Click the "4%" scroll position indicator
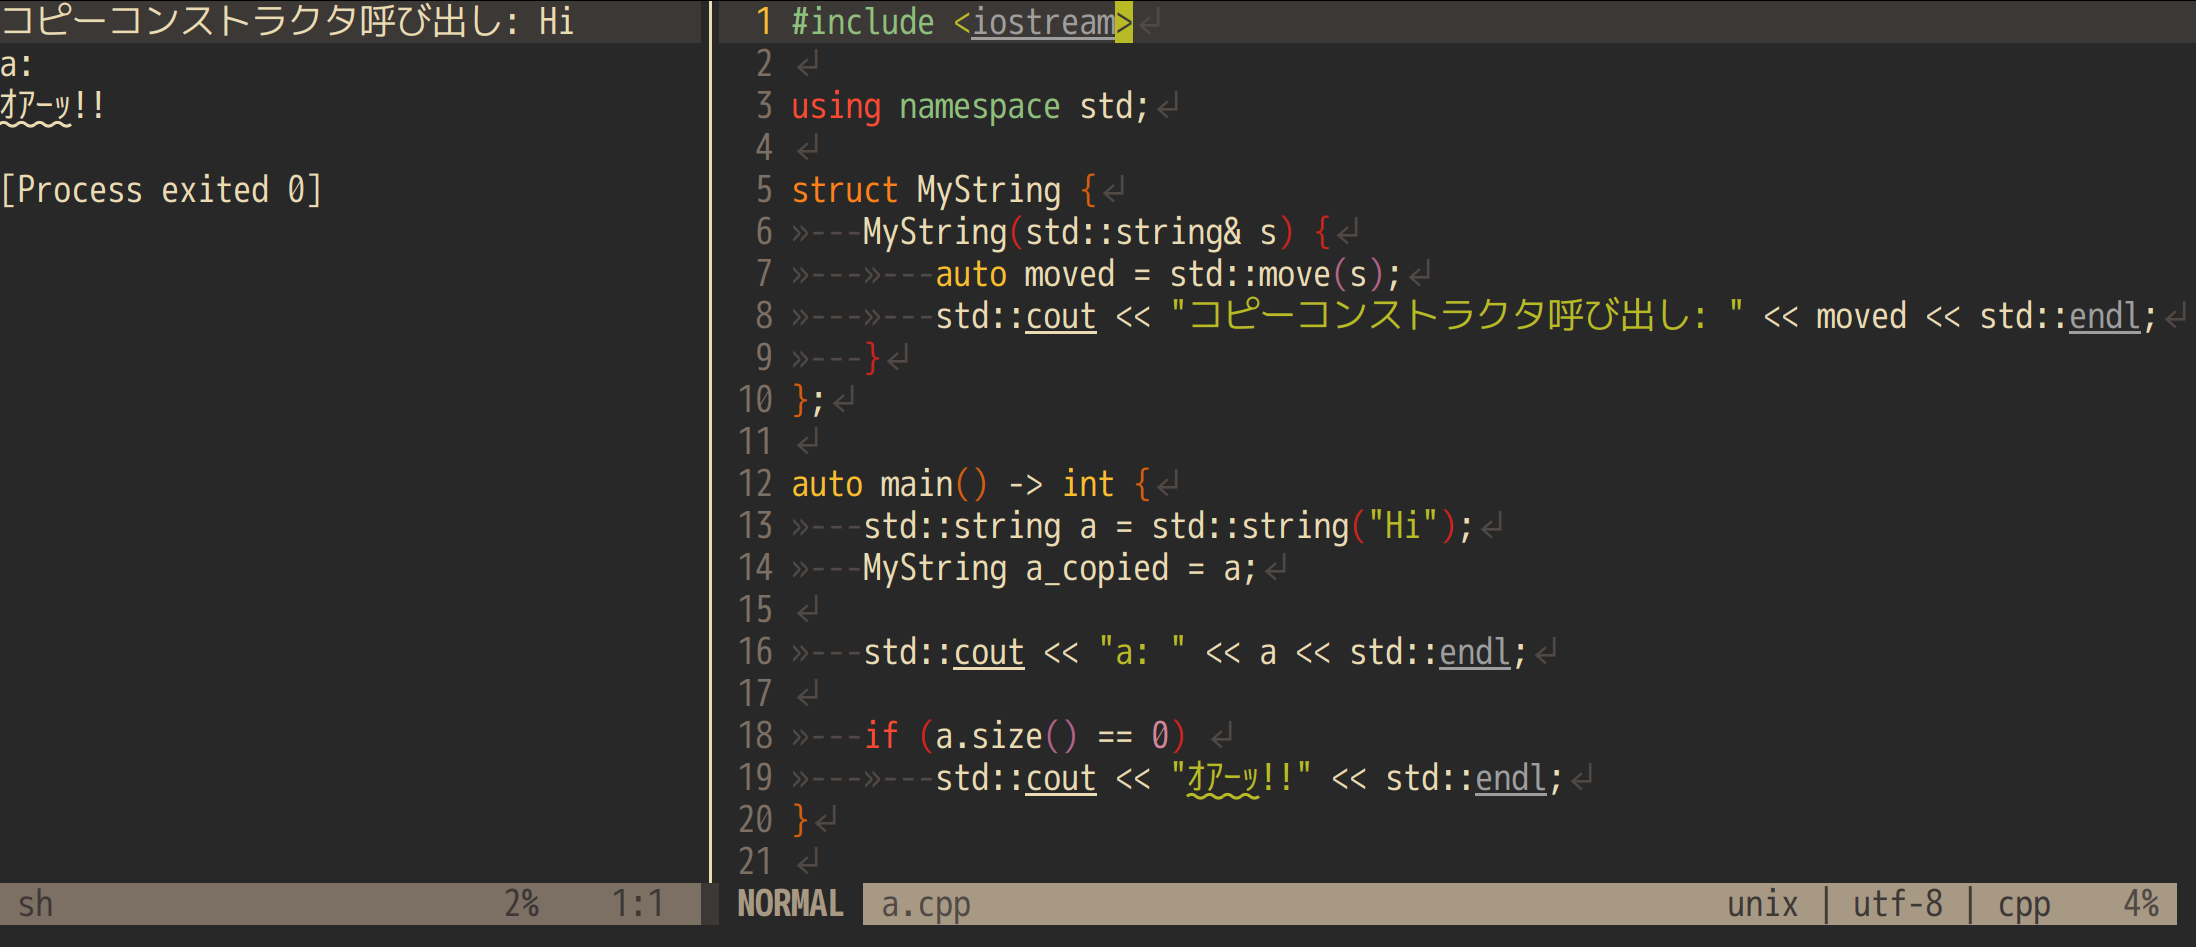This screenshot has width=2196, height=947. point(2141,904)
